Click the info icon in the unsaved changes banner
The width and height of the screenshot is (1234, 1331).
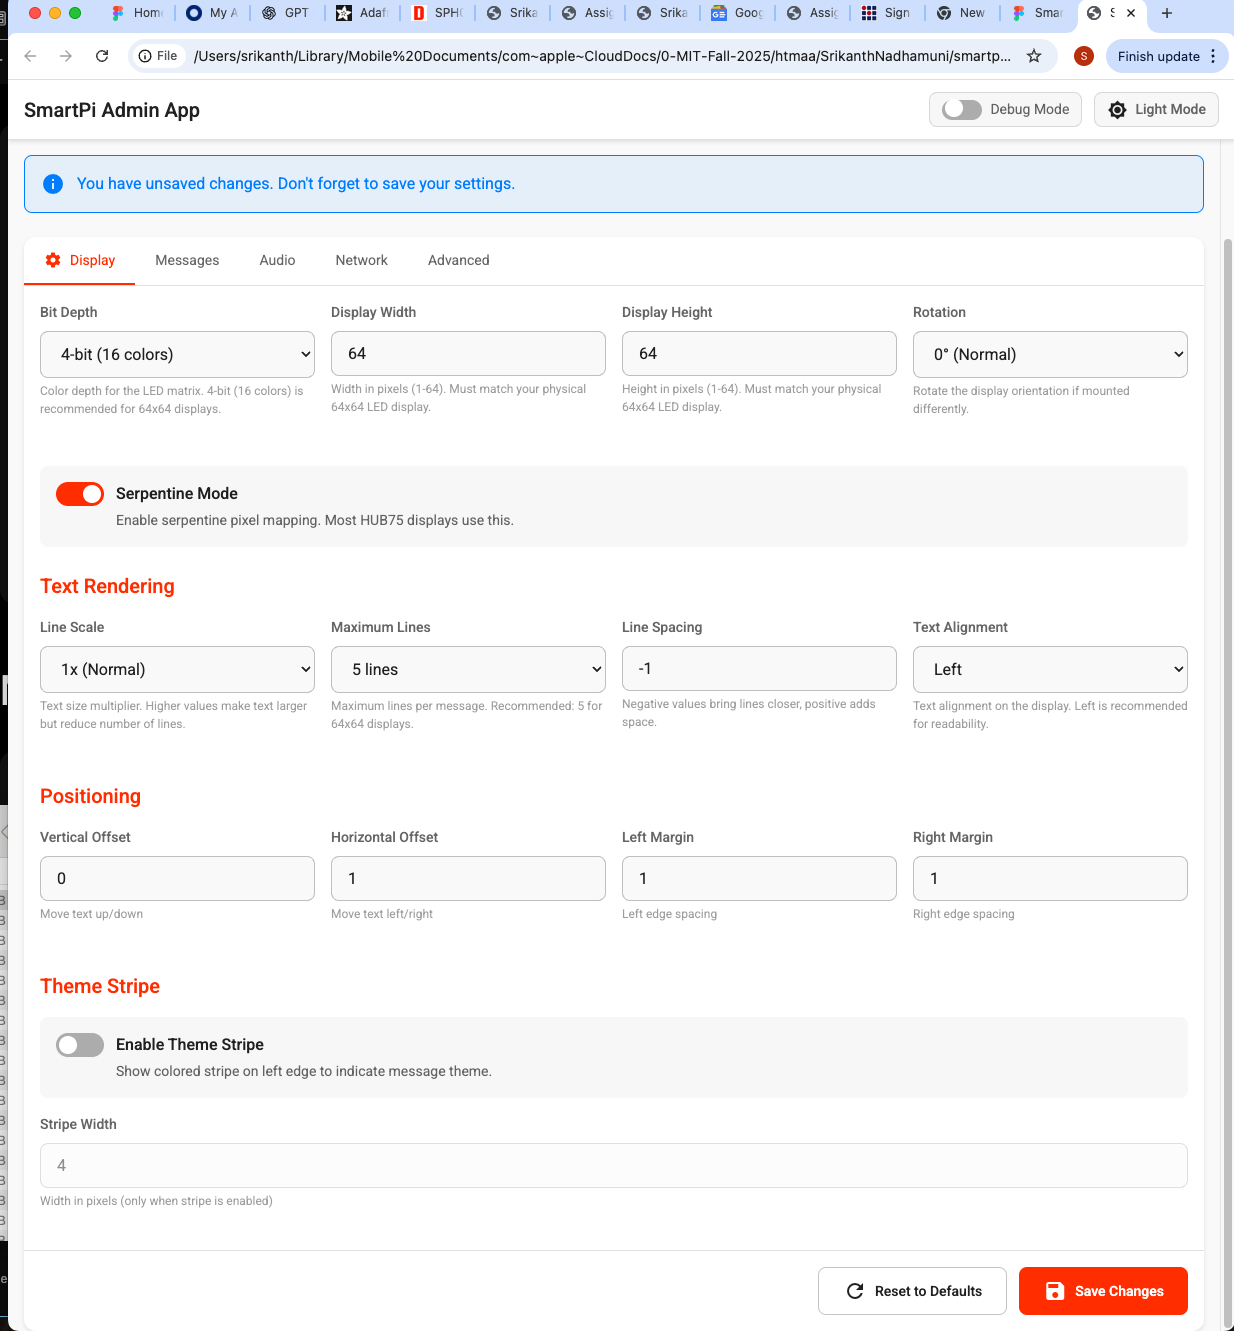[53, 184]
